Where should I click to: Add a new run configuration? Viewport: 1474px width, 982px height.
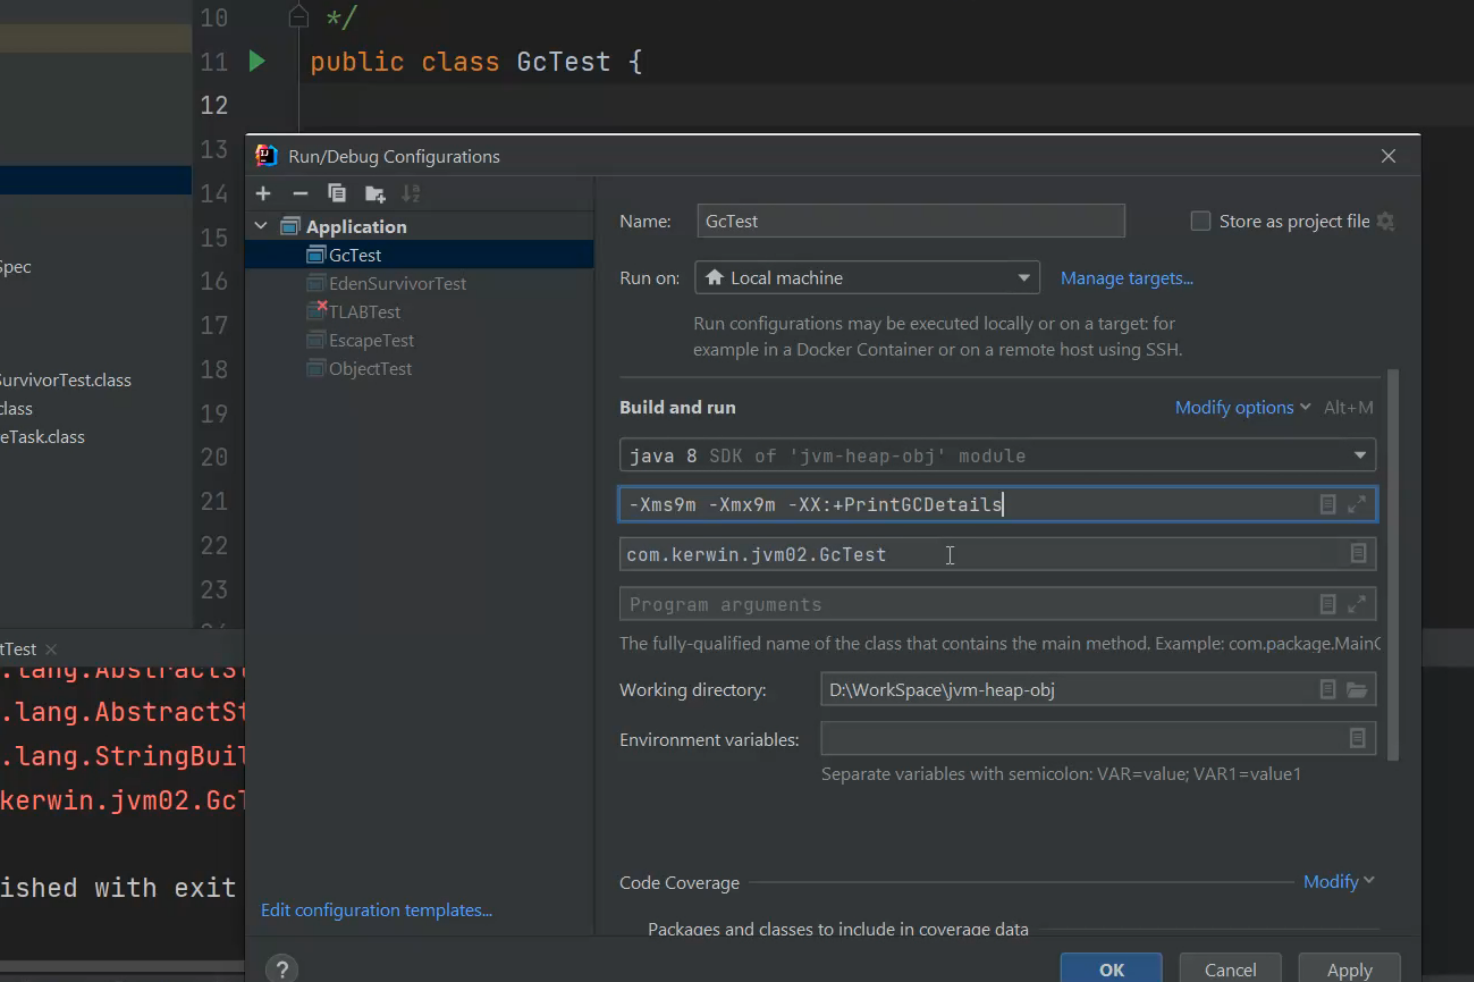click(x=263, y=194)
